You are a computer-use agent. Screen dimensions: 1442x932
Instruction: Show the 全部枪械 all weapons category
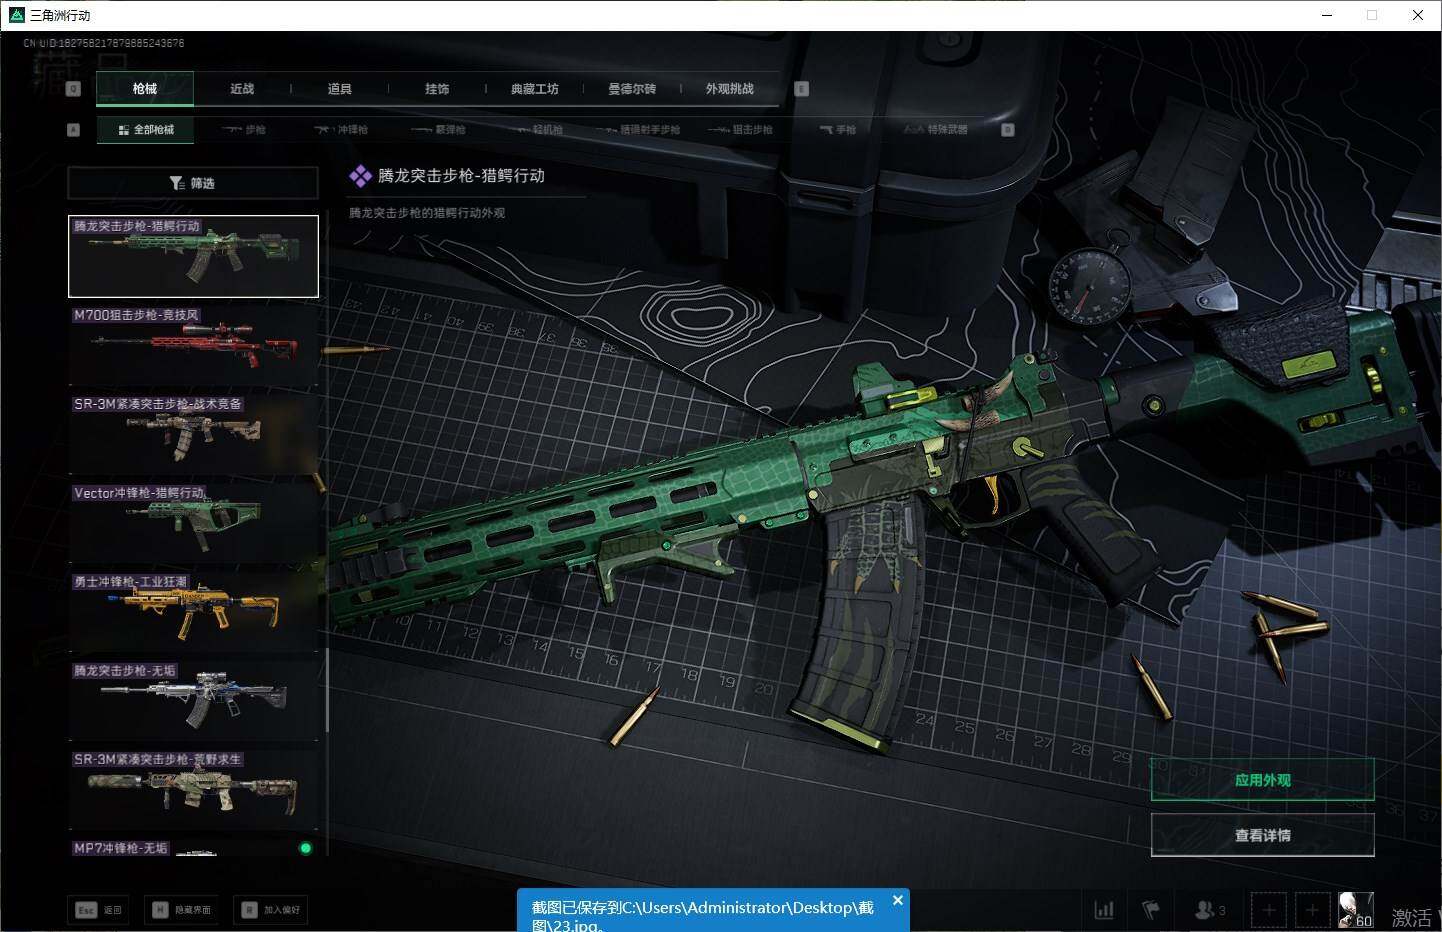146,130
